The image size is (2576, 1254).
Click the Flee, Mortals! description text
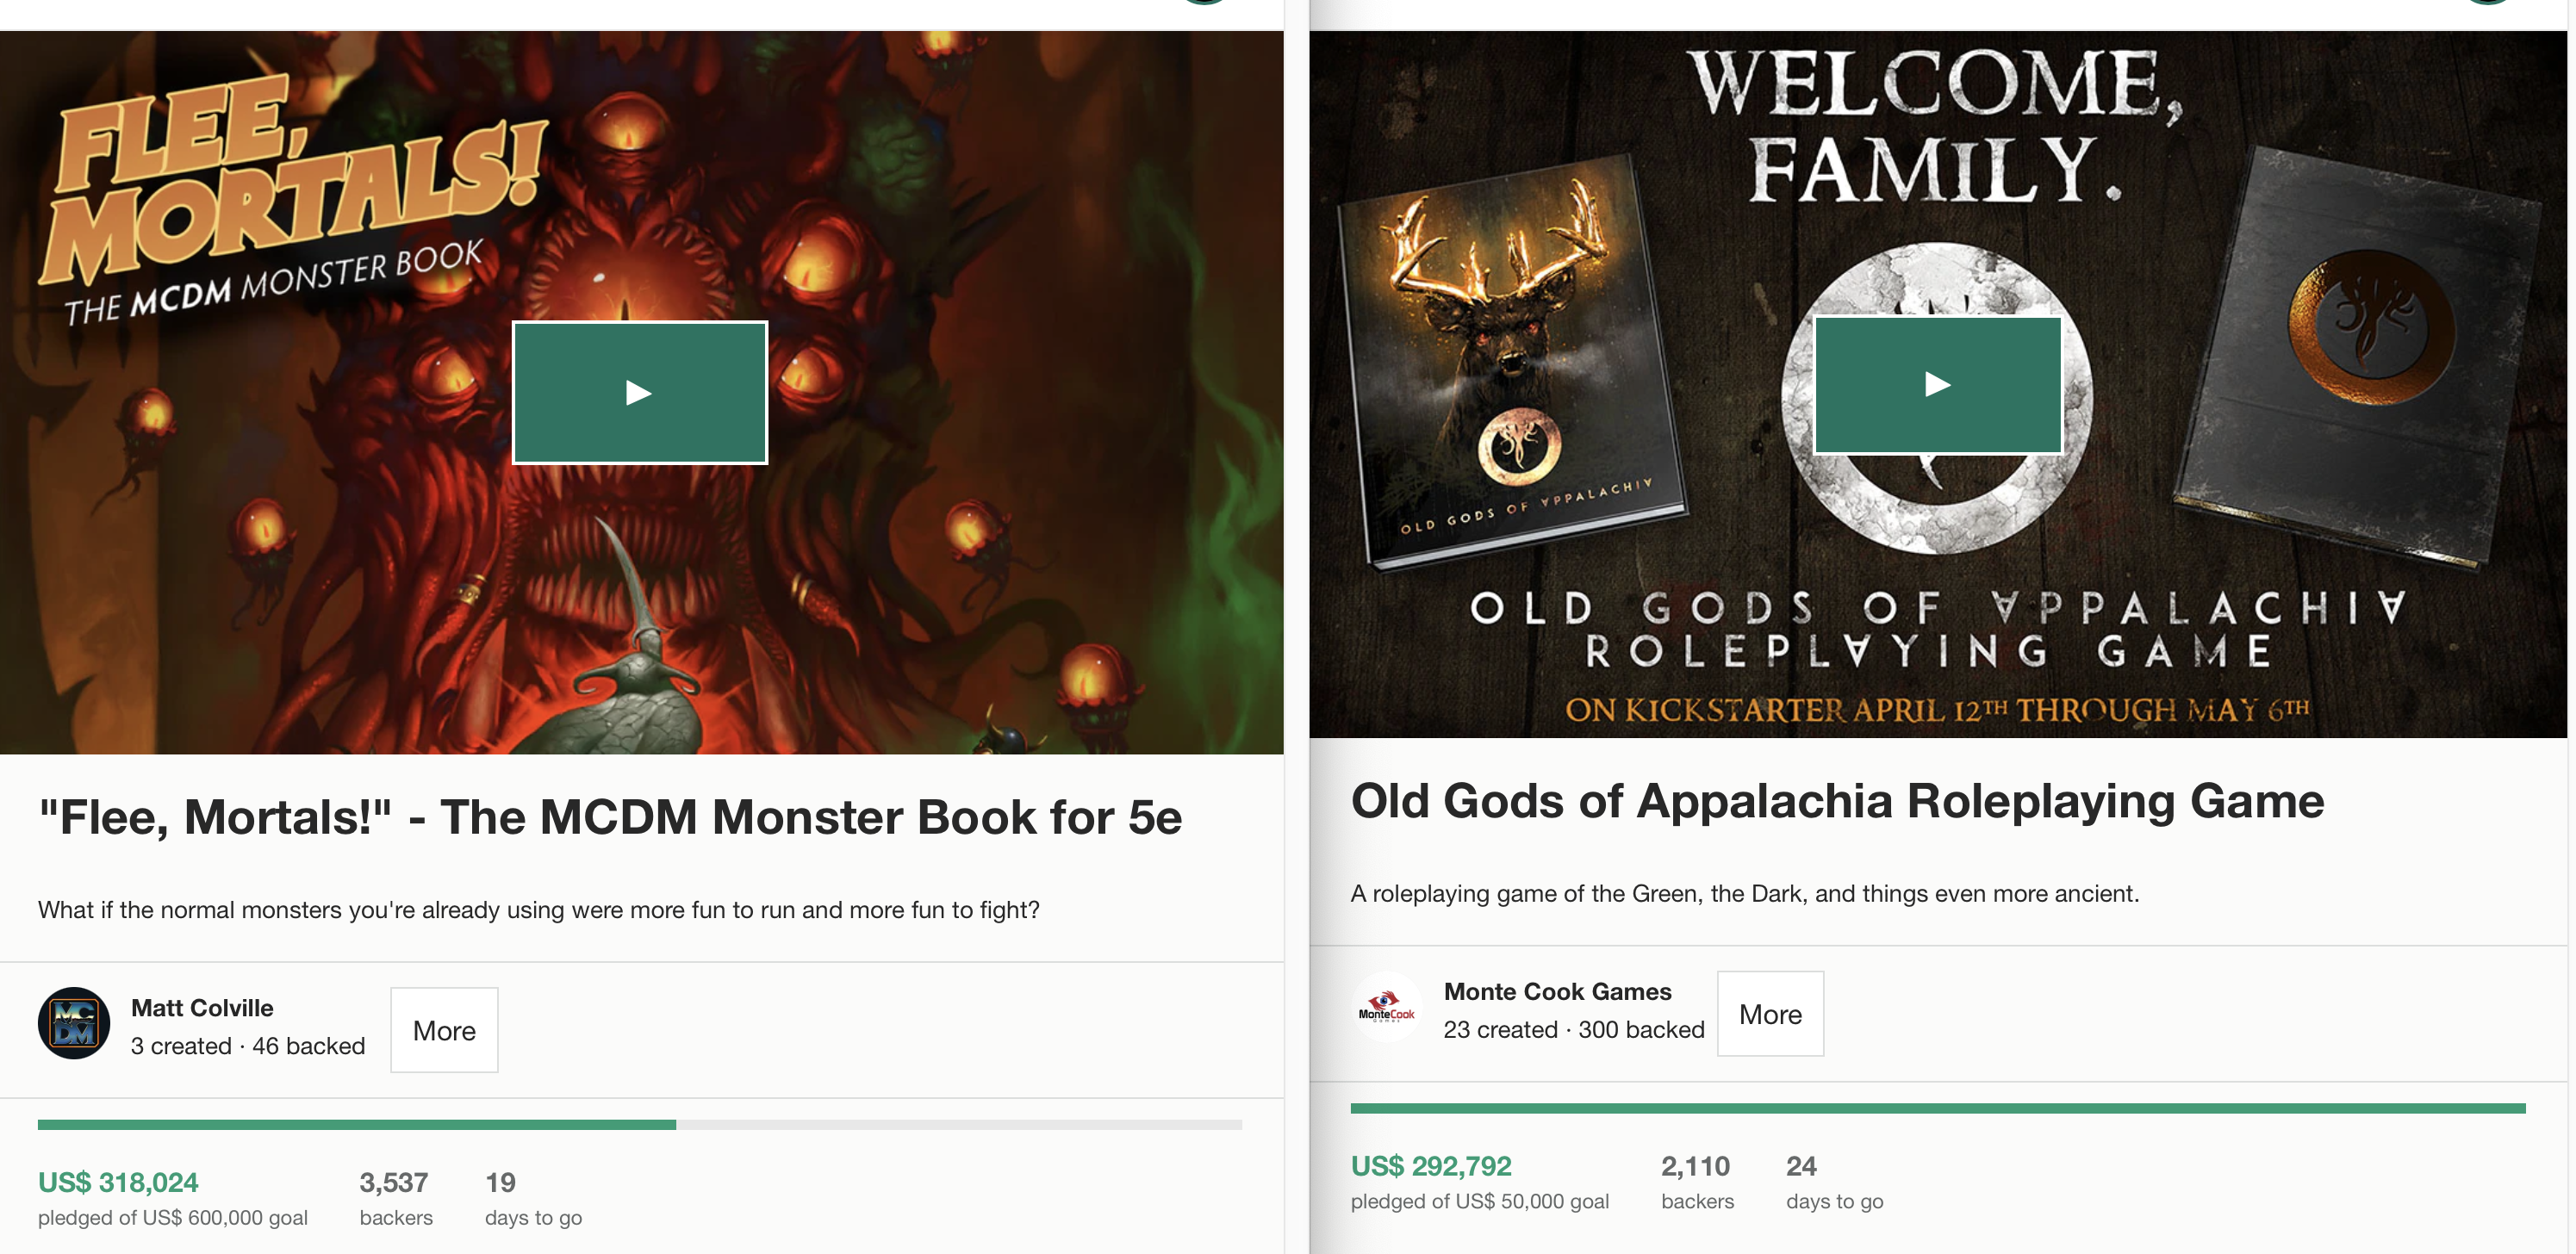point(538,910)
